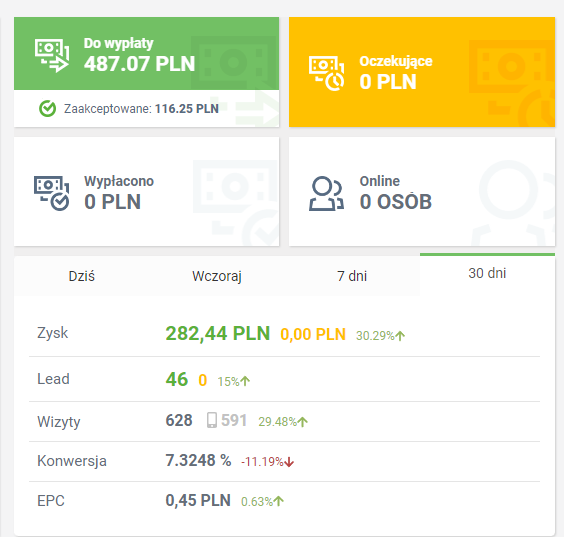Click the Wizyty count 628

179,420
